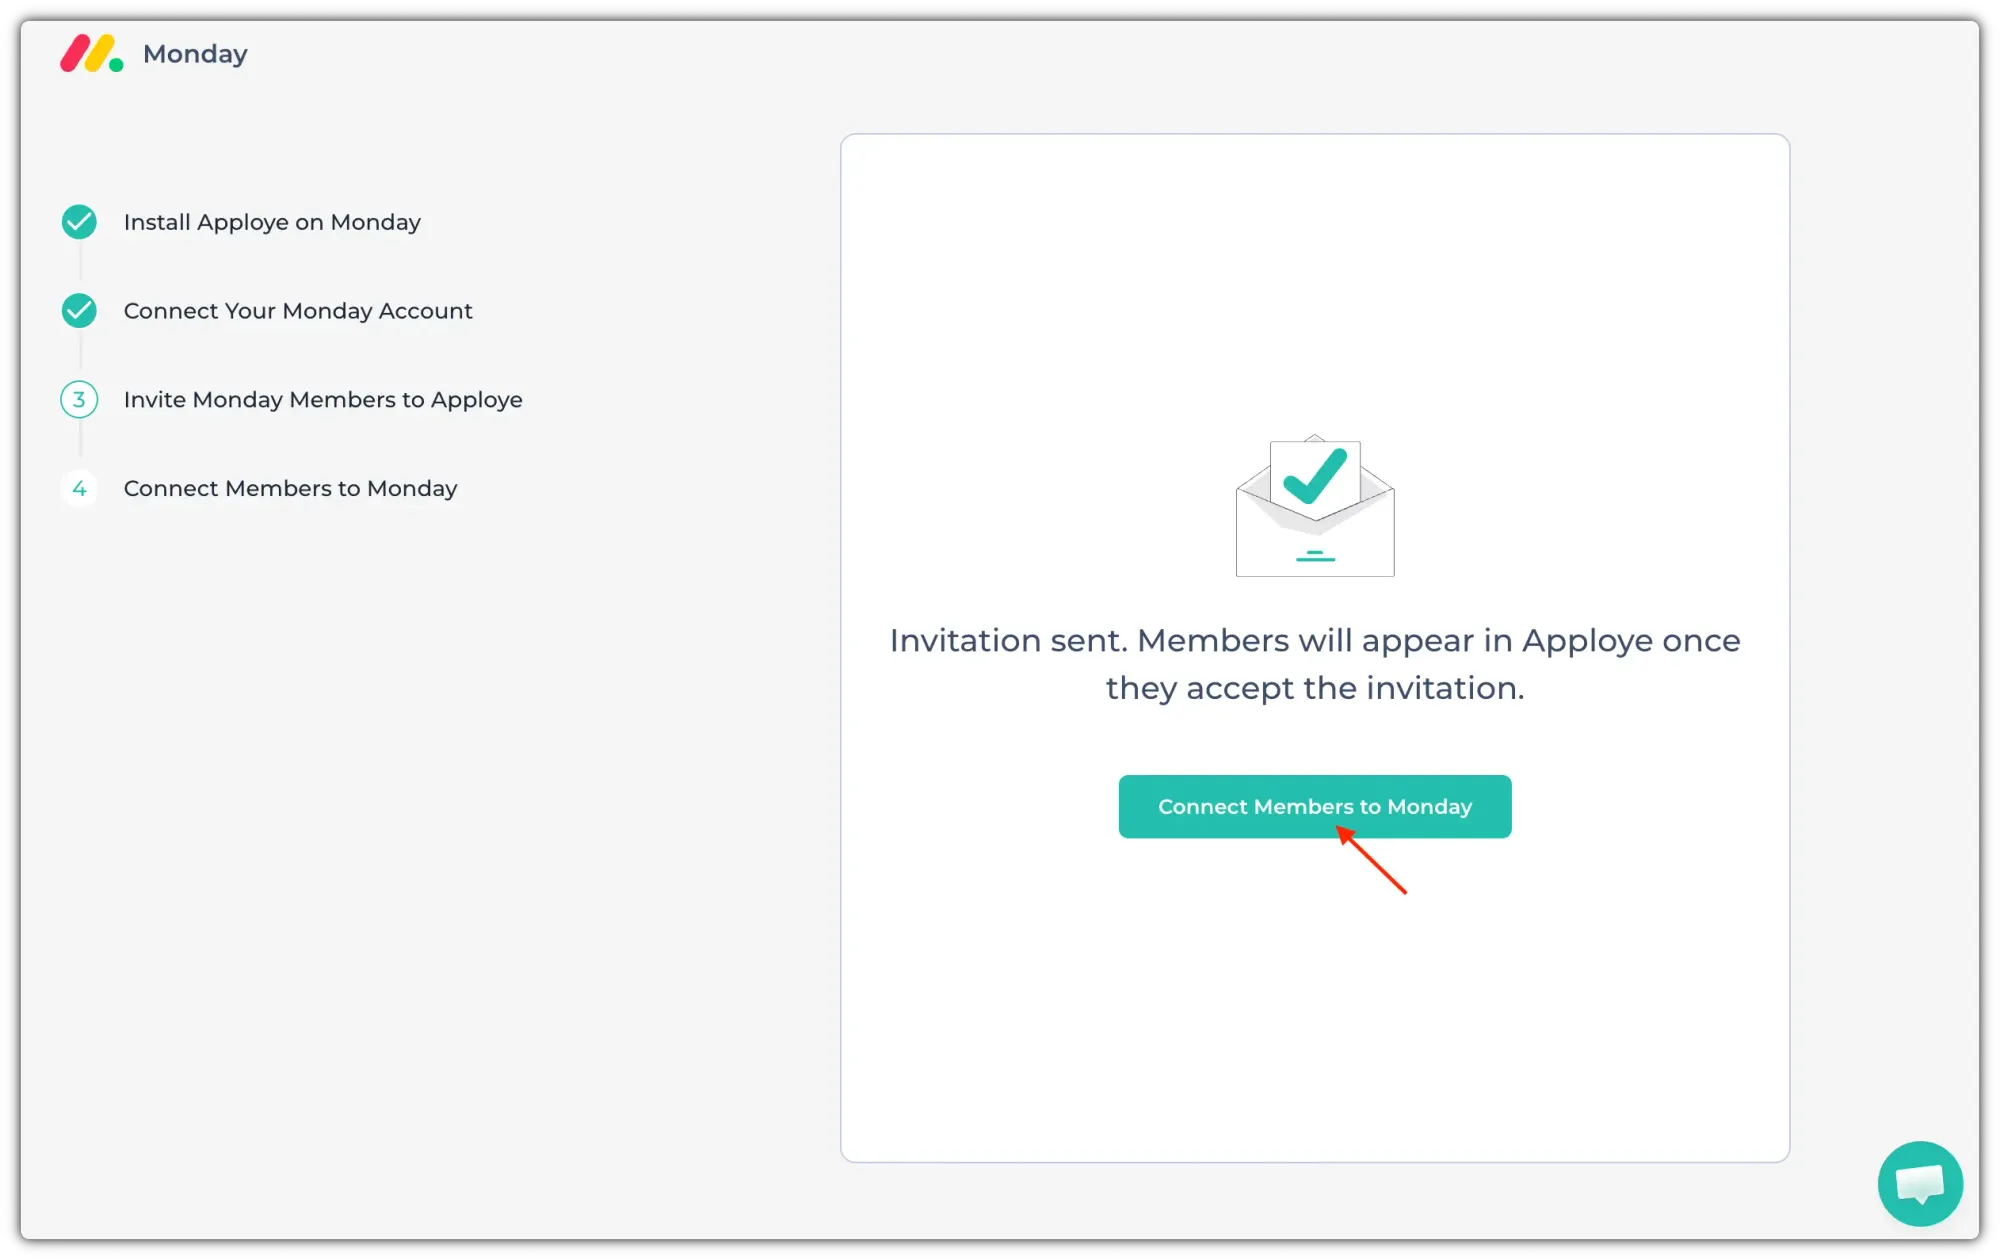The height and width of the screenshot is (1260, 2000).
Task: Click the Monday header title text
Action: pos(195,54)
